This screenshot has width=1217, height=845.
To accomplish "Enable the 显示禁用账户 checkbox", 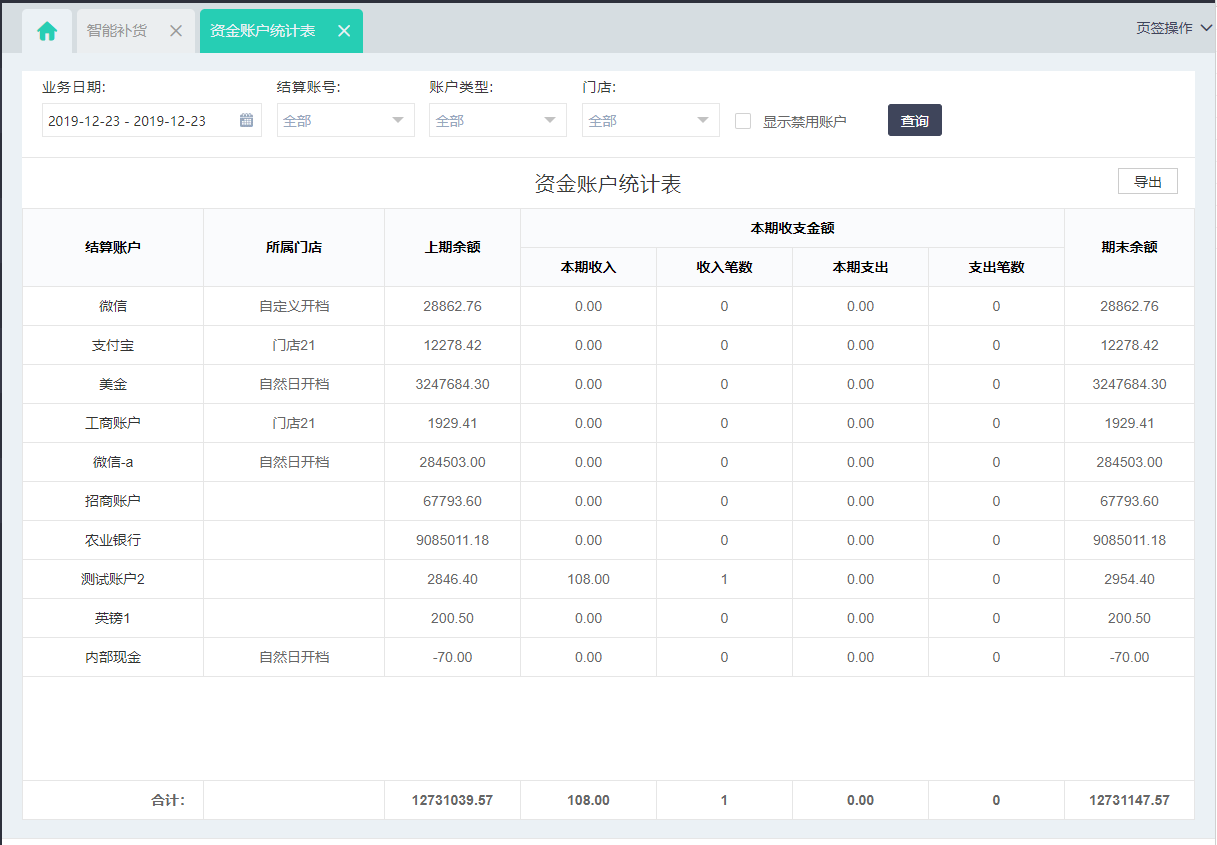I will [743, 121].
